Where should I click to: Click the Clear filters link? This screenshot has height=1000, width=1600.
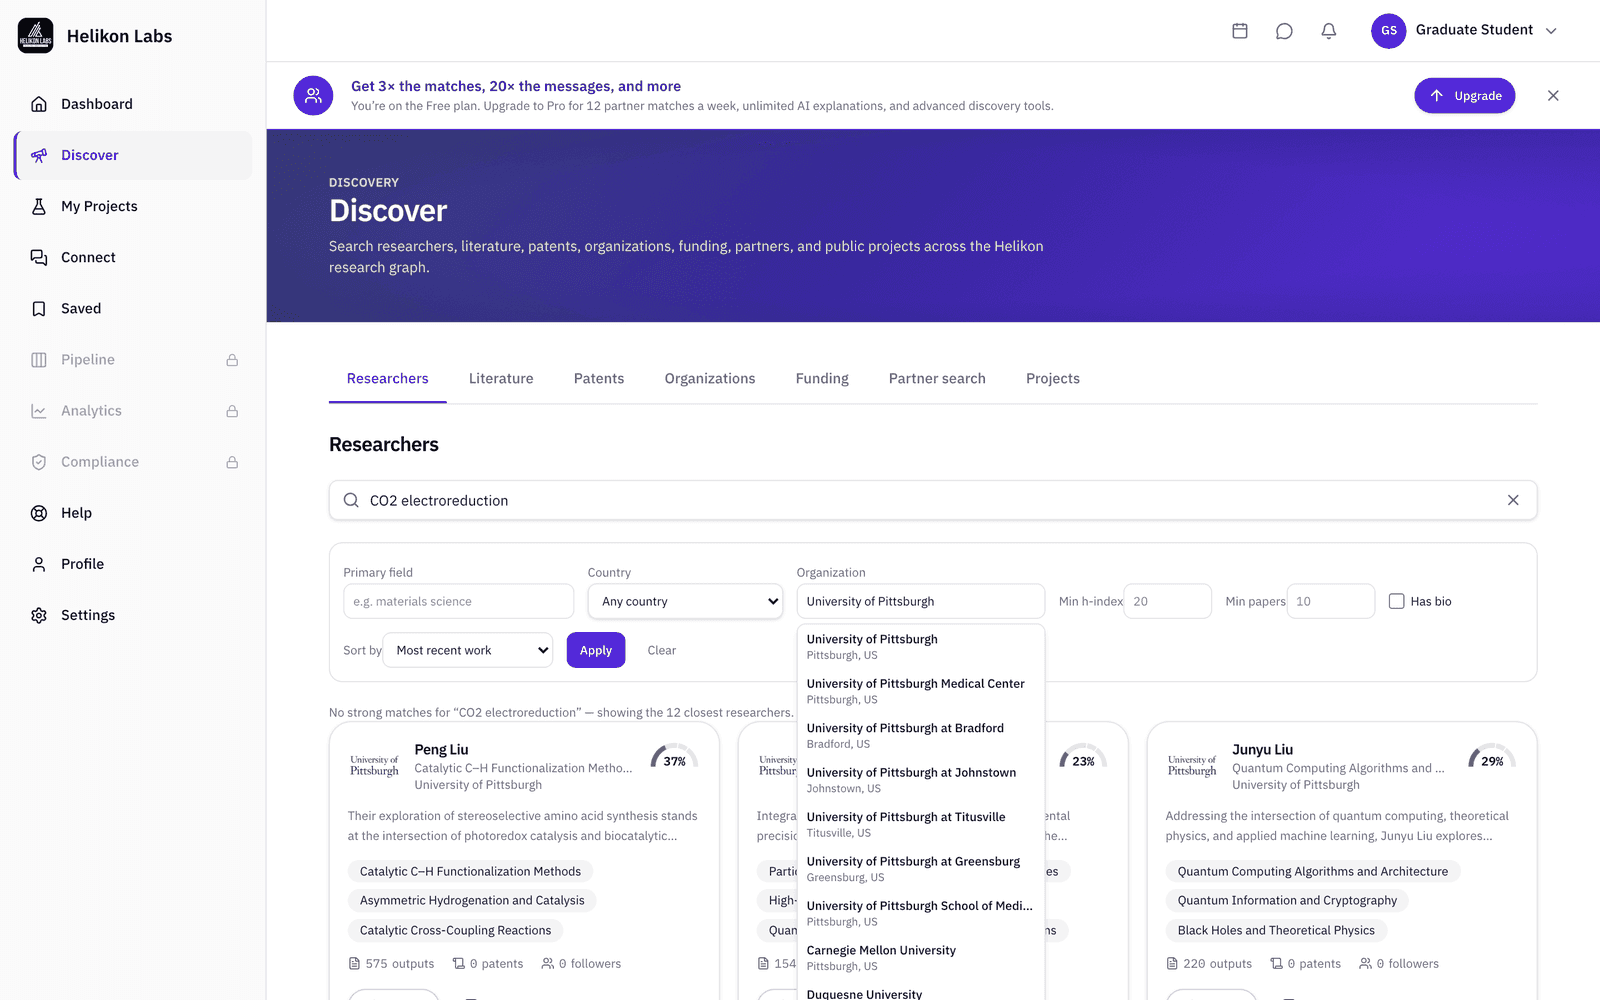[662, 650]
